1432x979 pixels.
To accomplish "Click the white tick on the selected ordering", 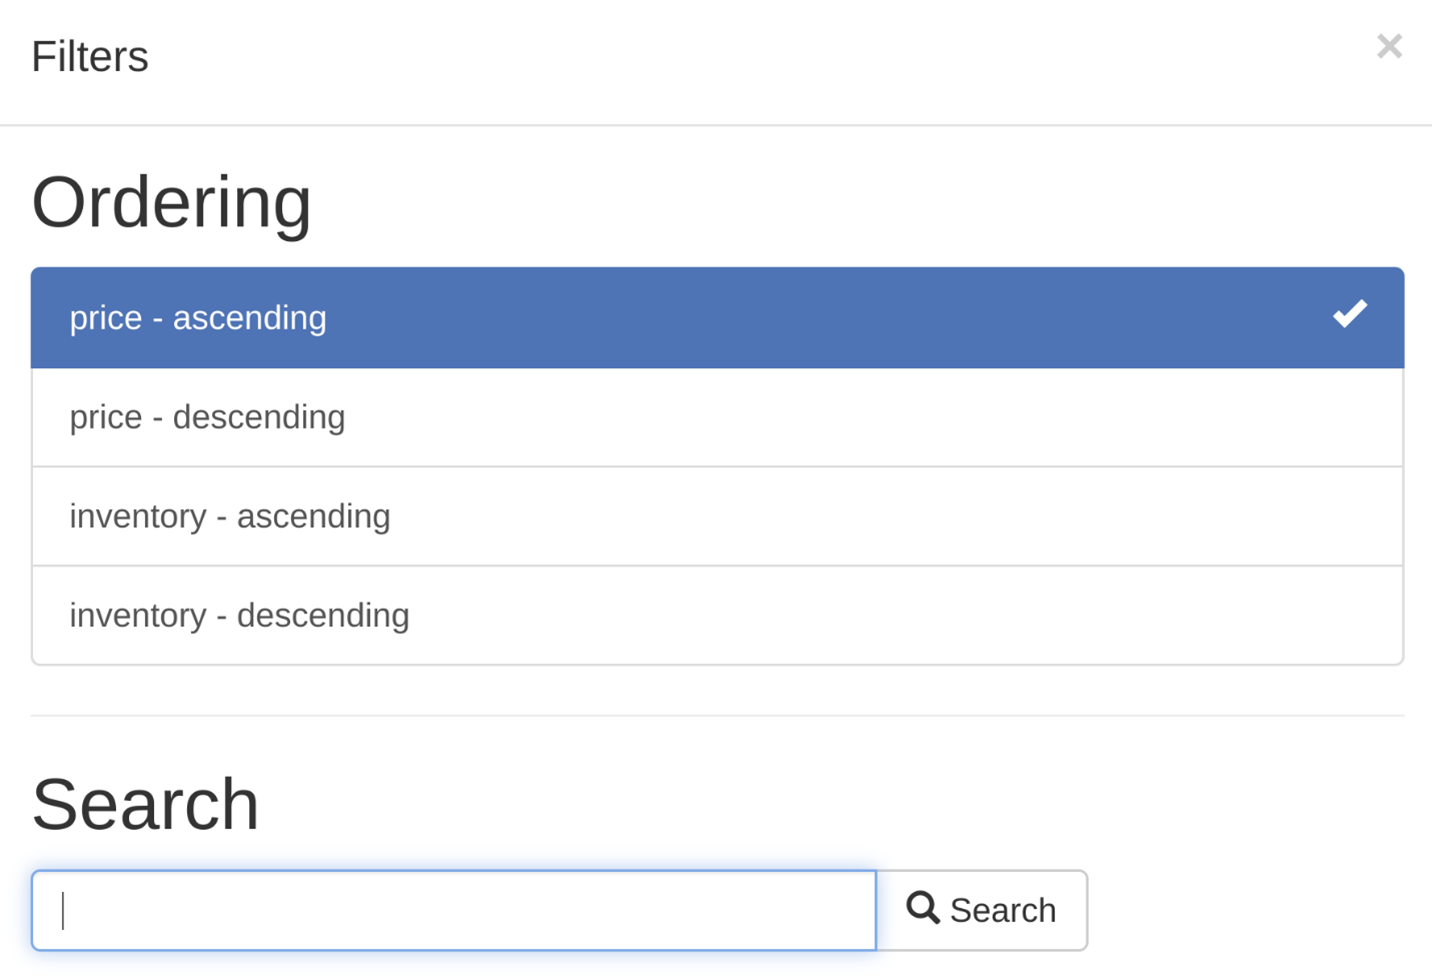I will point(1349,314).
